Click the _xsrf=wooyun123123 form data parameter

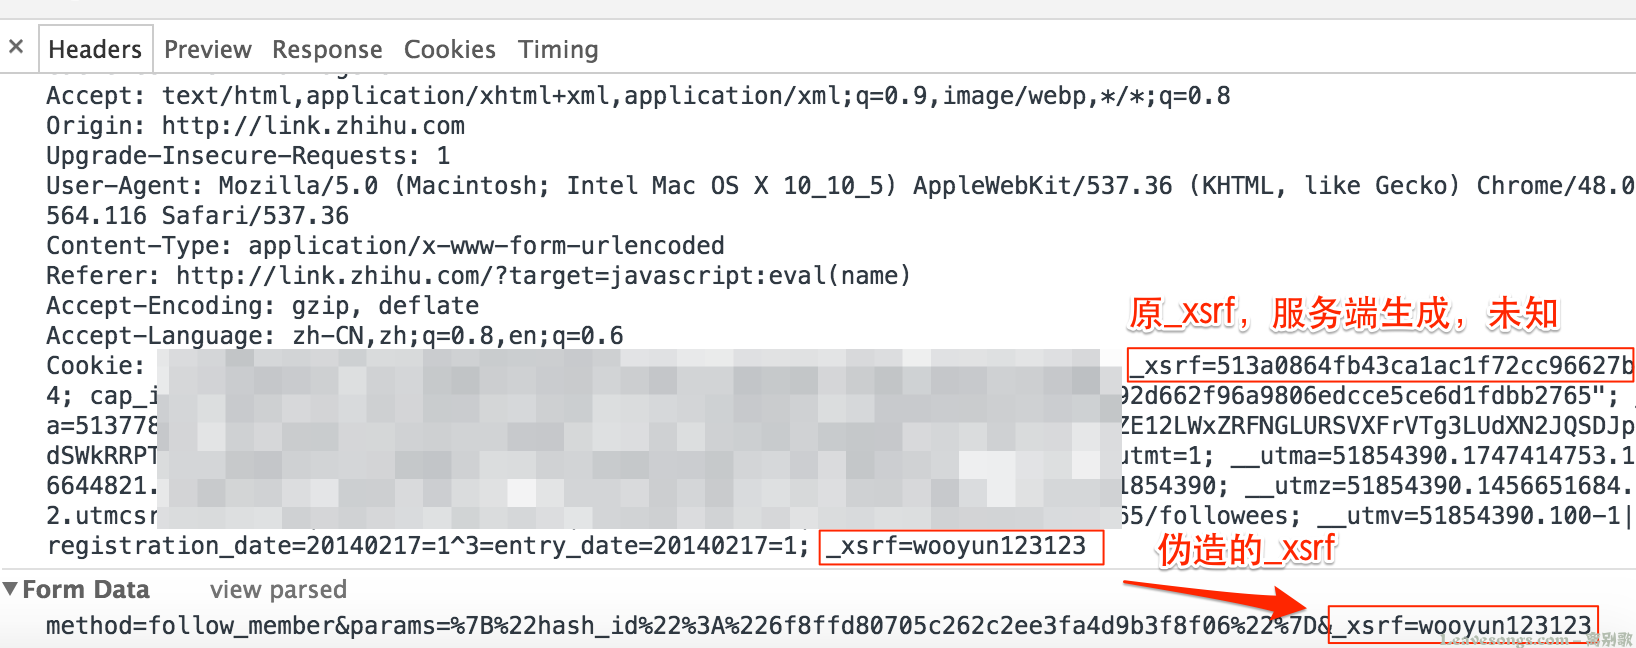(x=1463, y=625)
